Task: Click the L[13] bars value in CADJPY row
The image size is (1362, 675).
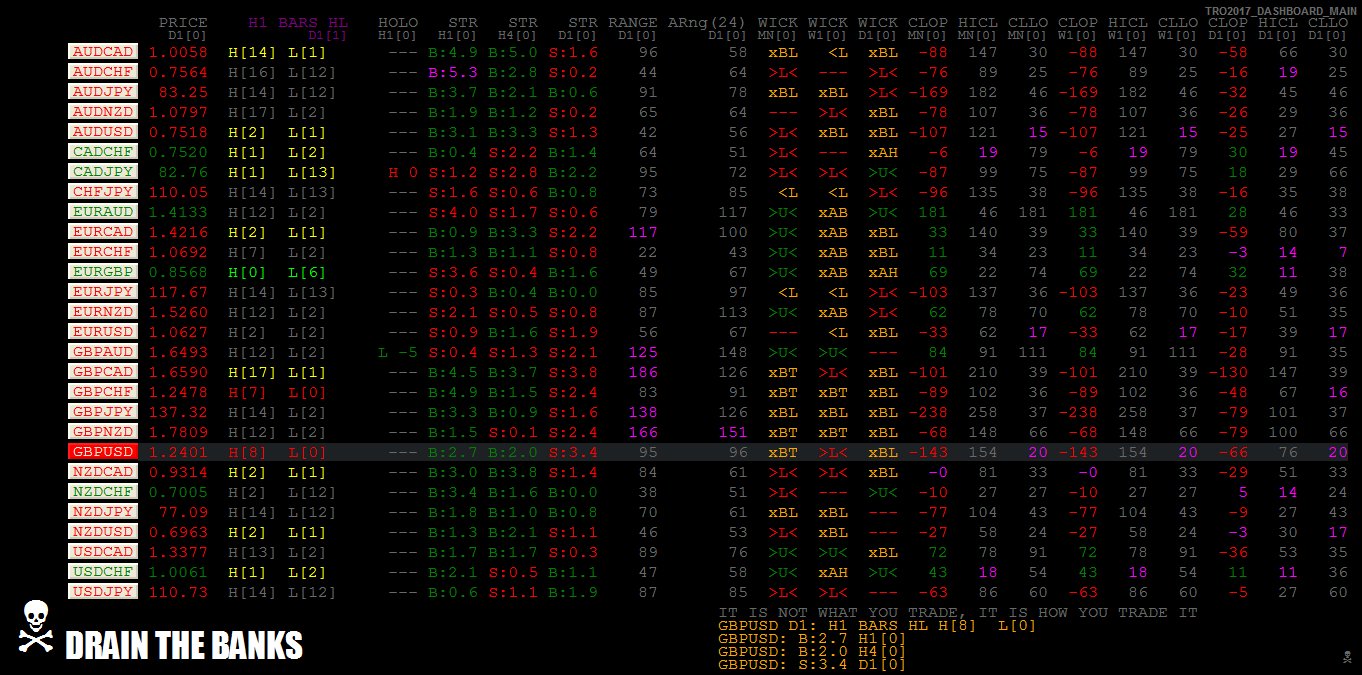Action: 312,172
